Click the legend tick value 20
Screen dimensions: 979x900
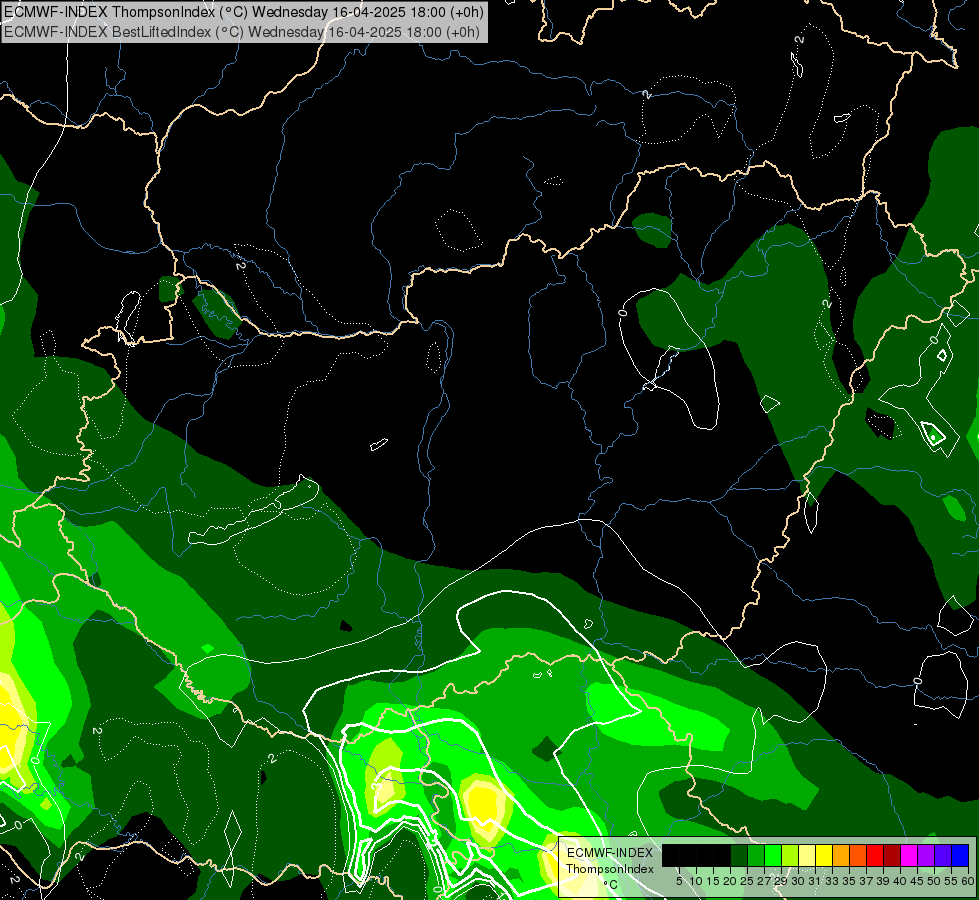click(x=730, y=881)
